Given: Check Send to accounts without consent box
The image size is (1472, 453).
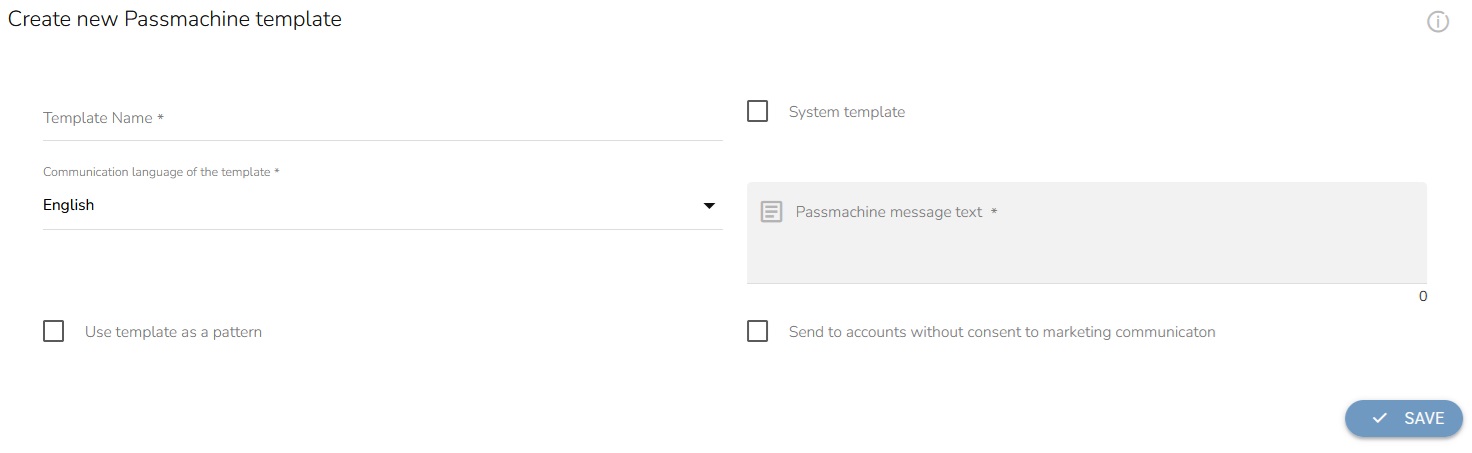Looking at the screenshot, I should point(758,331).
